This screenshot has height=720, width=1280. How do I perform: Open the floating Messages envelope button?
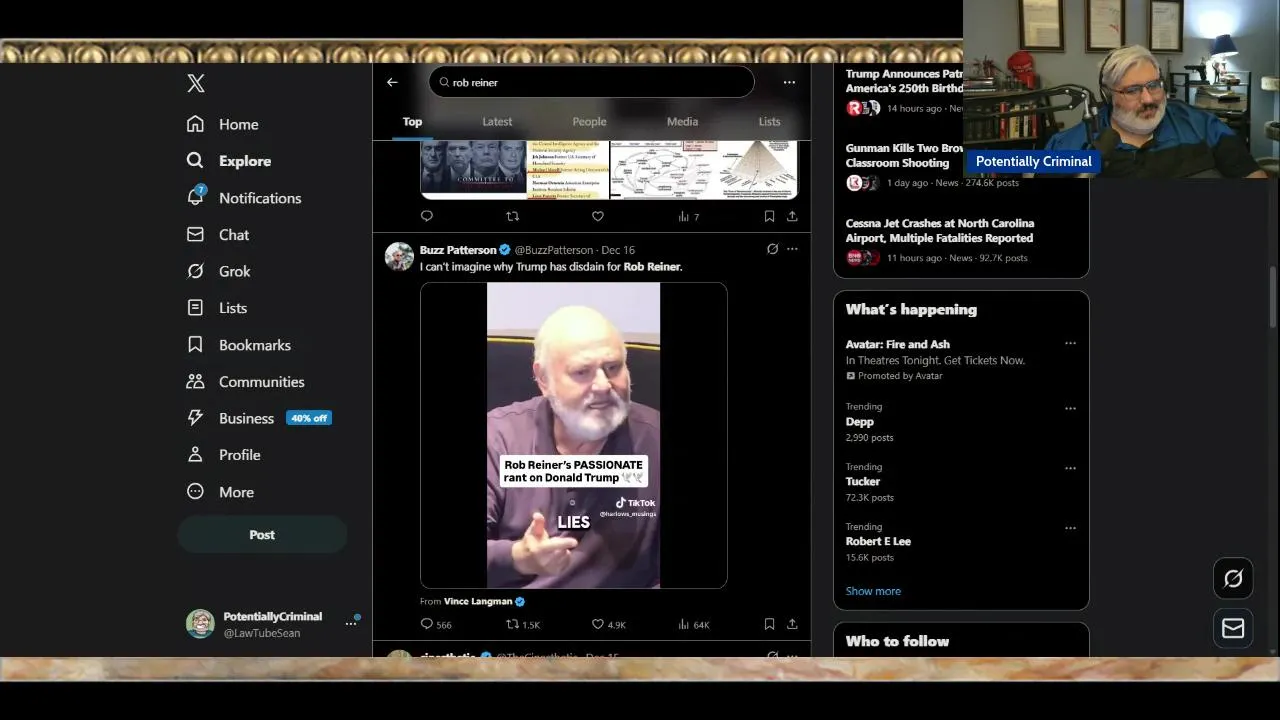click(x=1233, y=628)
